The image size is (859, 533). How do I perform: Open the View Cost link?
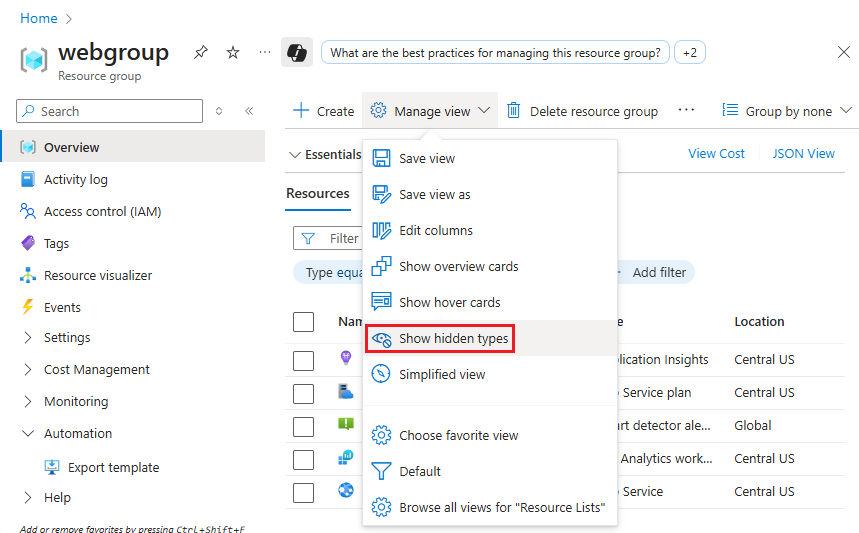point(716,154)
